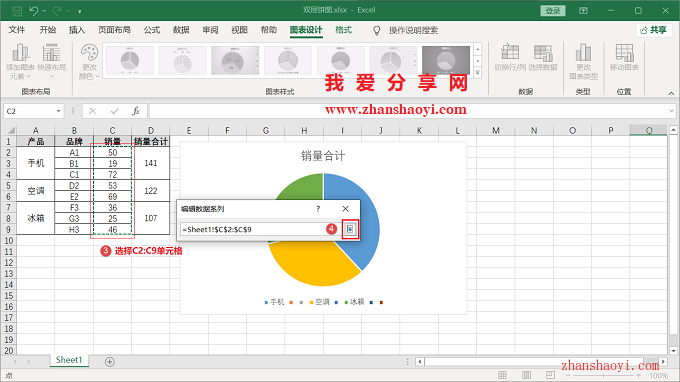
Task: Switch to the 数据 tab
Action: (181, 30)
